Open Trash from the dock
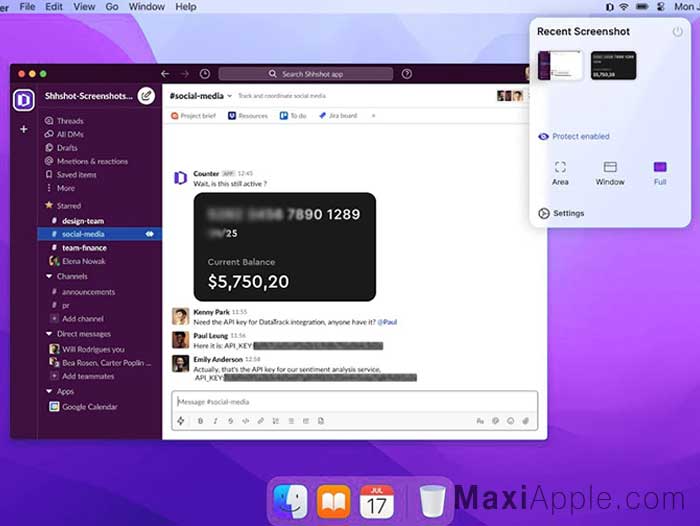This screenshot has height=526, width=700. click(x=432, y=501)
